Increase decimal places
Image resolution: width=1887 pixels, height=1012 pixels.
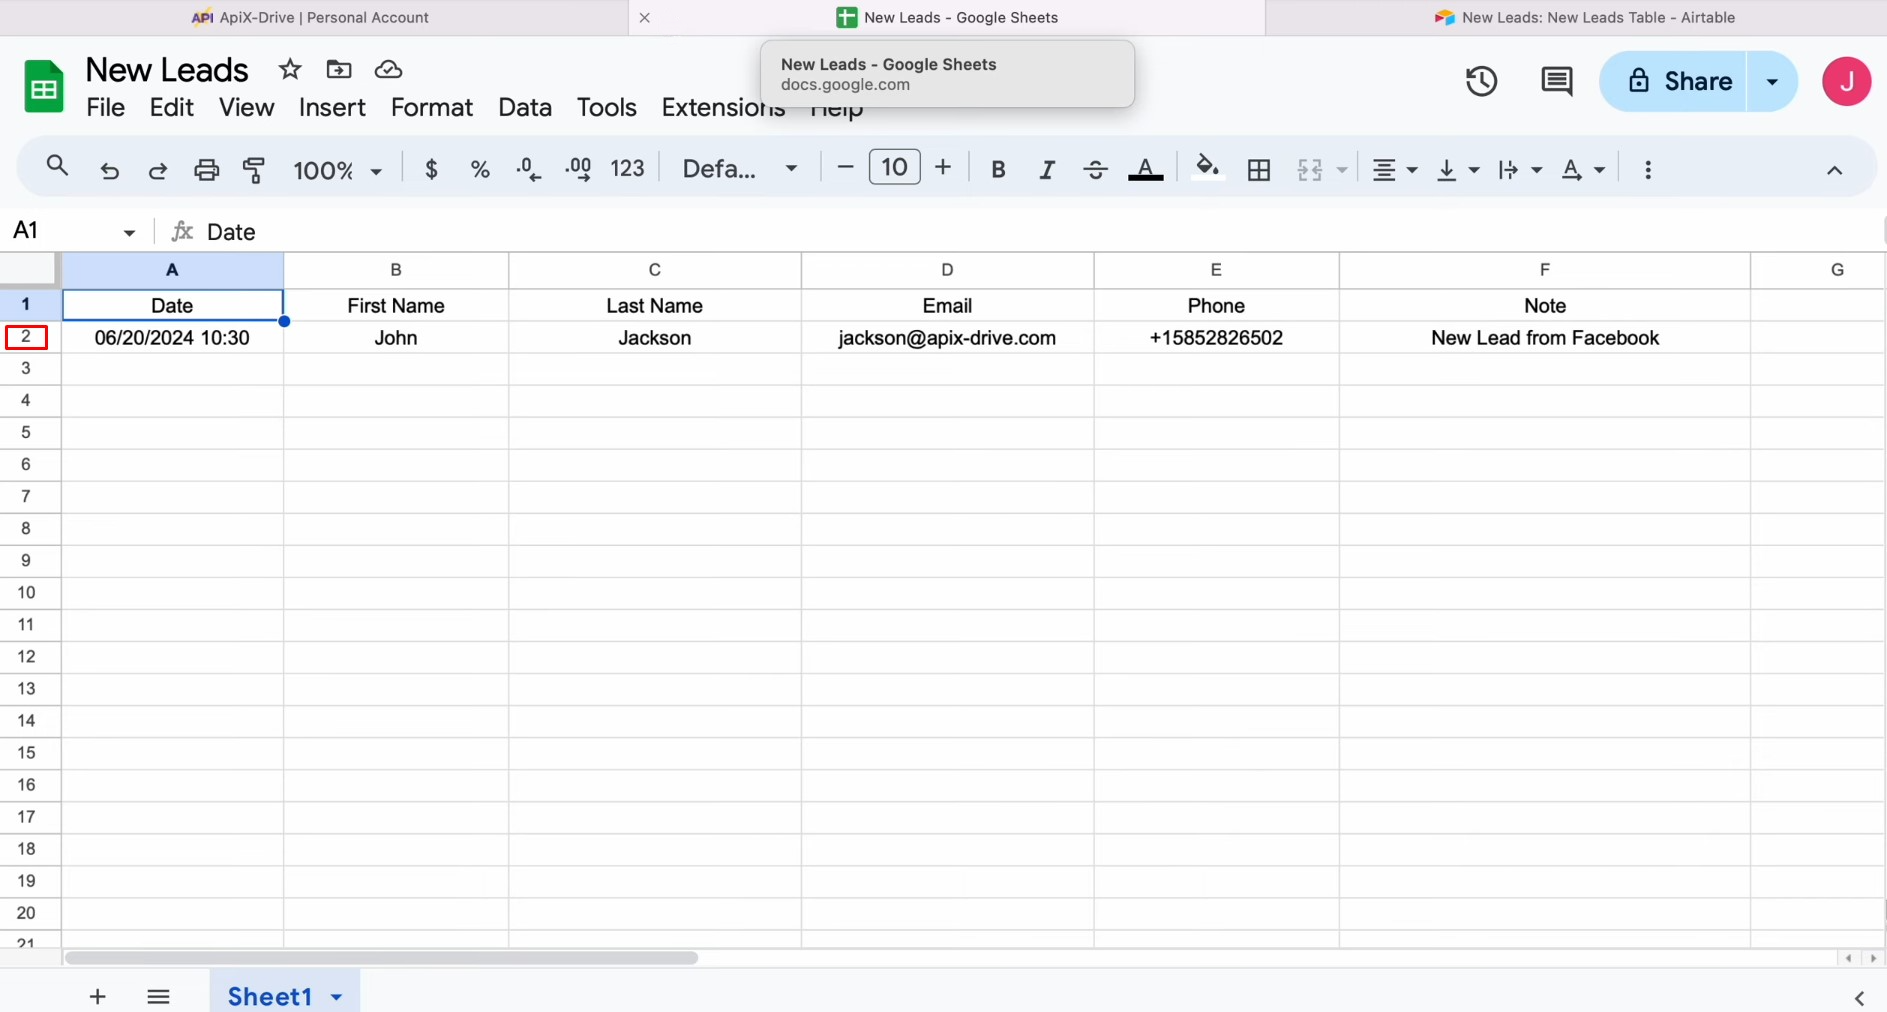[x=577, y=169]
